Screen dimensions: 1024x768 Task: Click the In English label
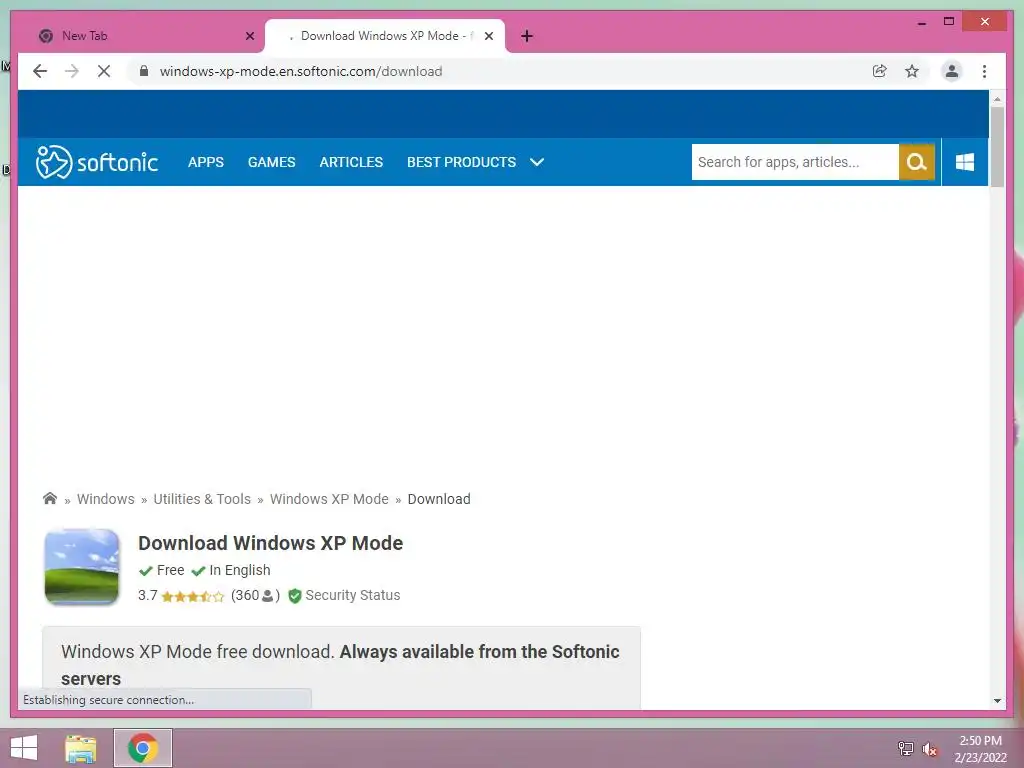coord(240,570)
